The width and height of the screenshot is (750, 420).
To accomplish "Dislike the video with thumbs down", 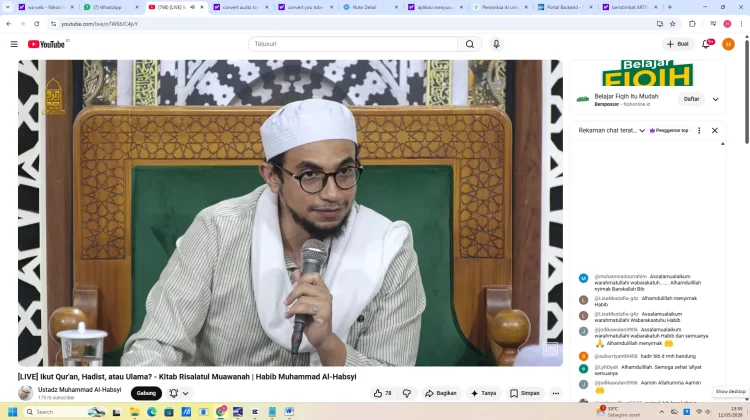I will tap(407, 393).
